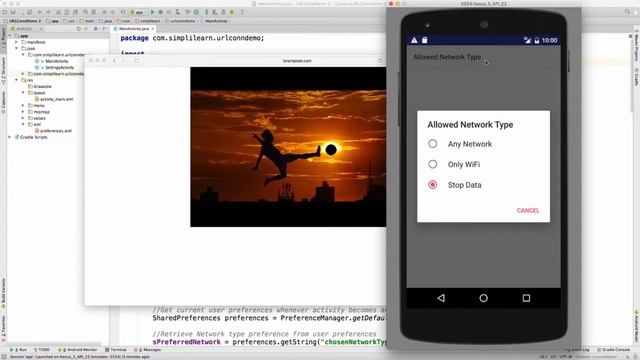Collapse the java folder node
Screen dimensions: 640x360
17,48
